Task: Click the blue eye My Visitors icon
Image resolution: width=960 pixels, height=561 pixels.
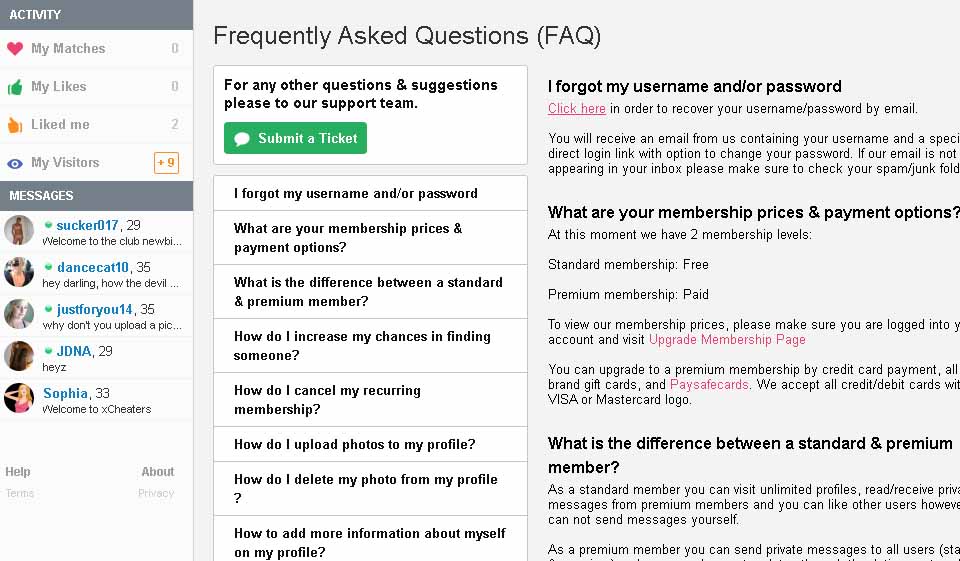Action: pos(15,163)
